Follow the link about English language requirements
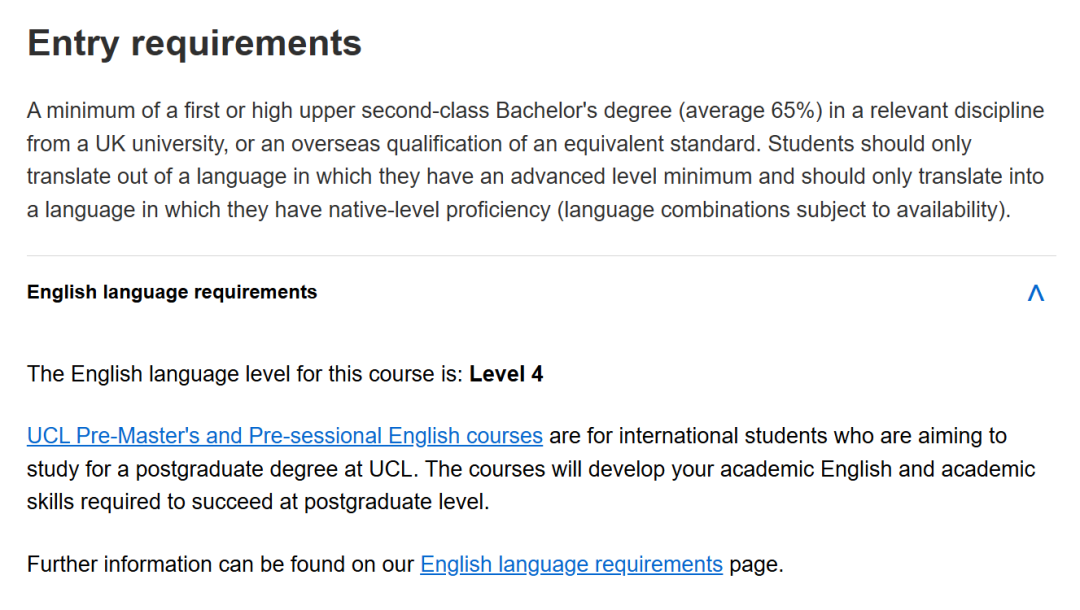1080x610 pixels. pos(570,564)
